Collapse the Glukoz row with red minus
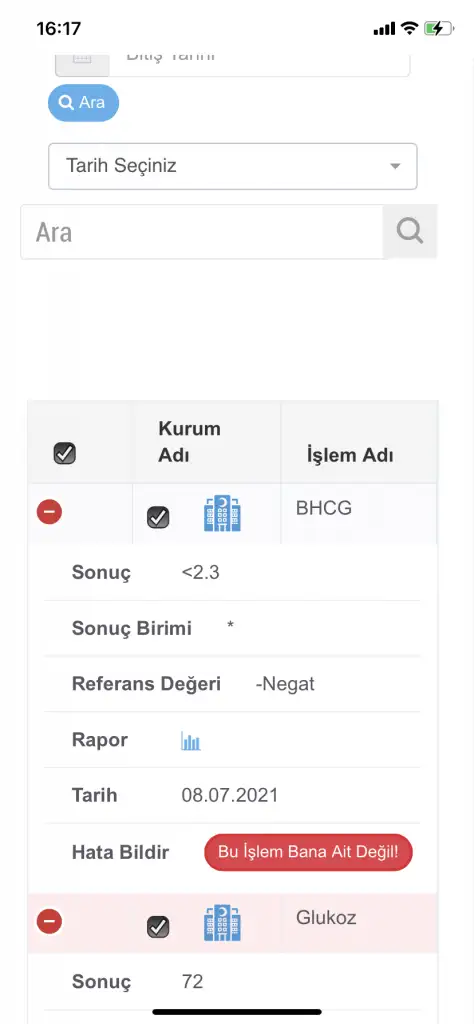Screen dimensions: 474x1024 (x=49, y=921)
